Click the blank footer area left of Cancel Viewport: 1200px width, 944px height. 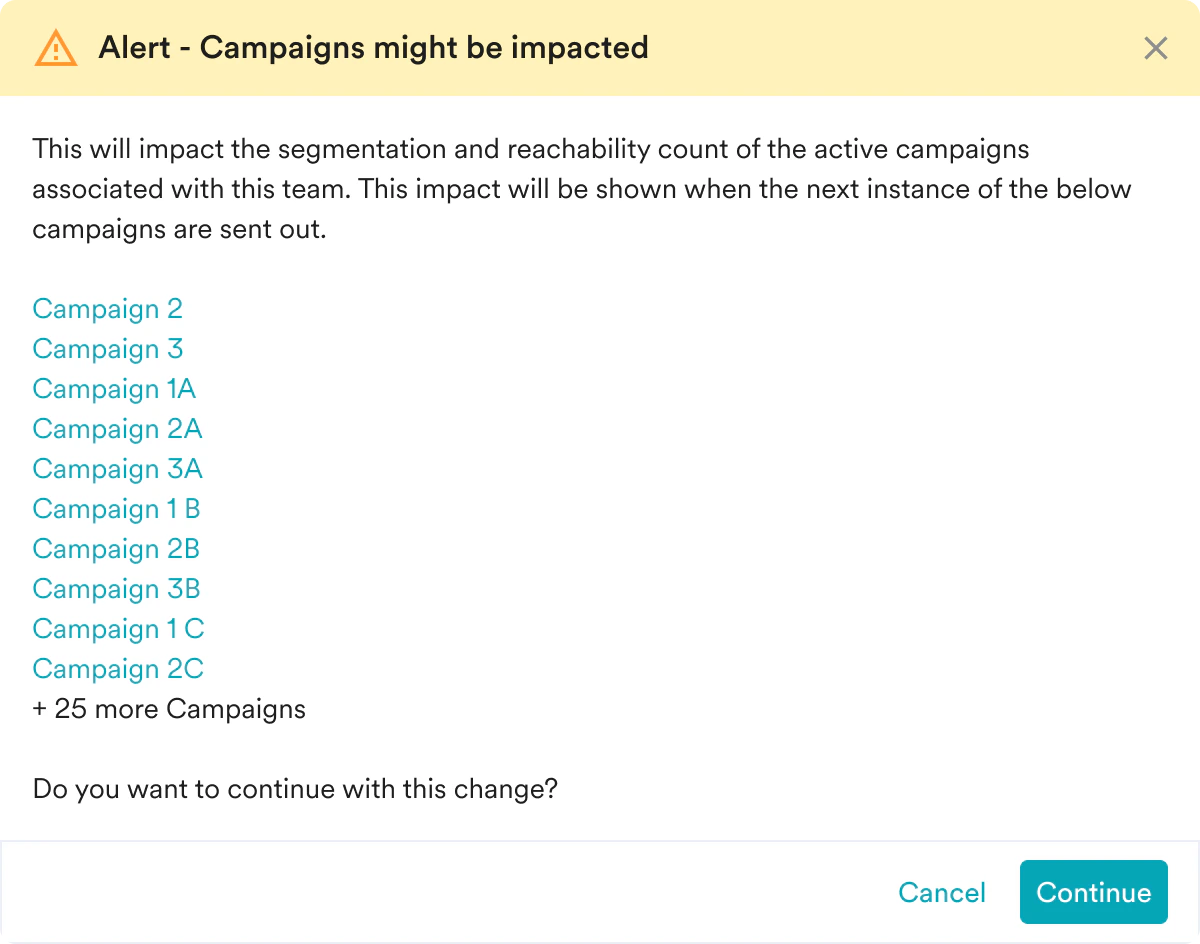450,892
